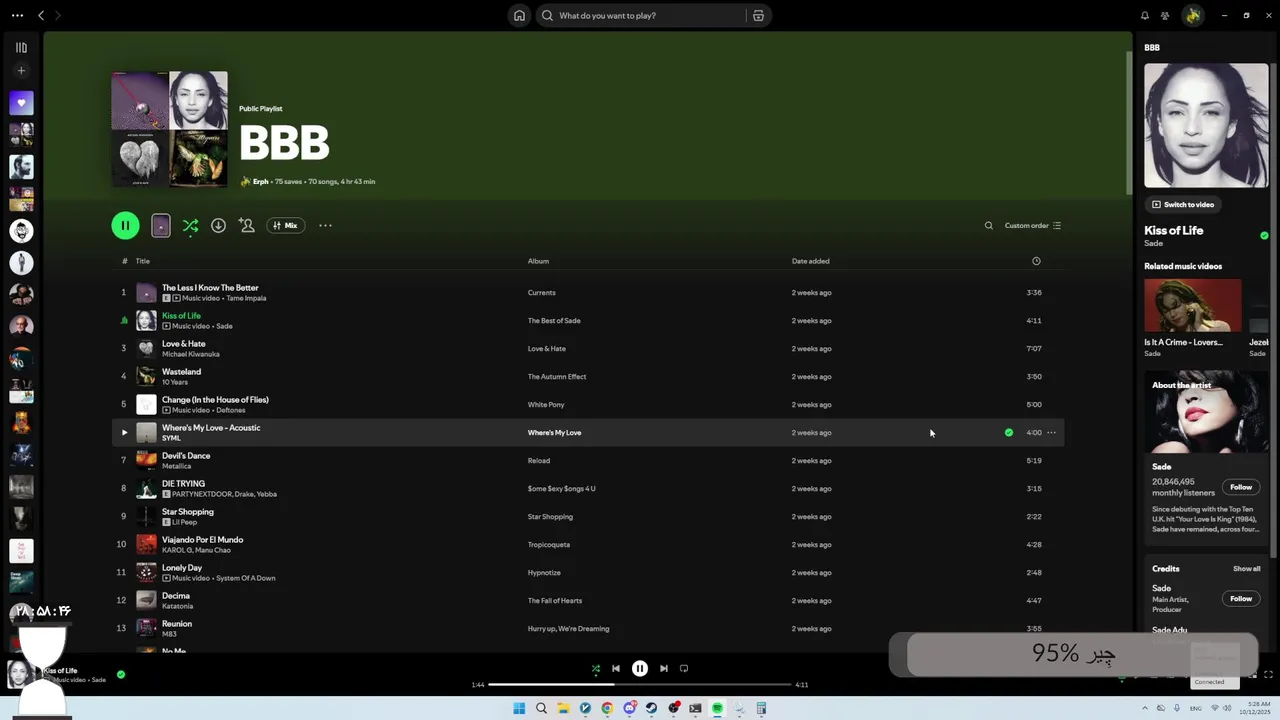1280x720 pixels.
Task: Toggle saved checkmark in Now Playing panel
Action: pos(1264,235)
